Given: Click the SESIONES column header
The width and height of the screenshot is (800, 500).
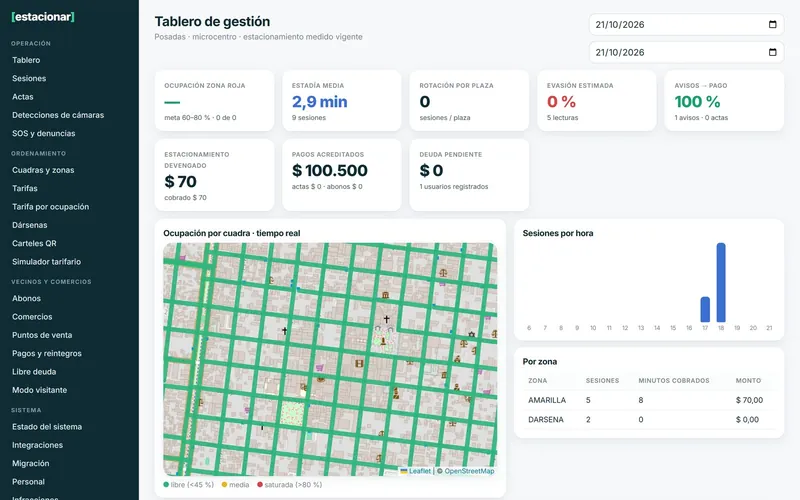Looking at the screenshot, I should [x=602, y=381].
